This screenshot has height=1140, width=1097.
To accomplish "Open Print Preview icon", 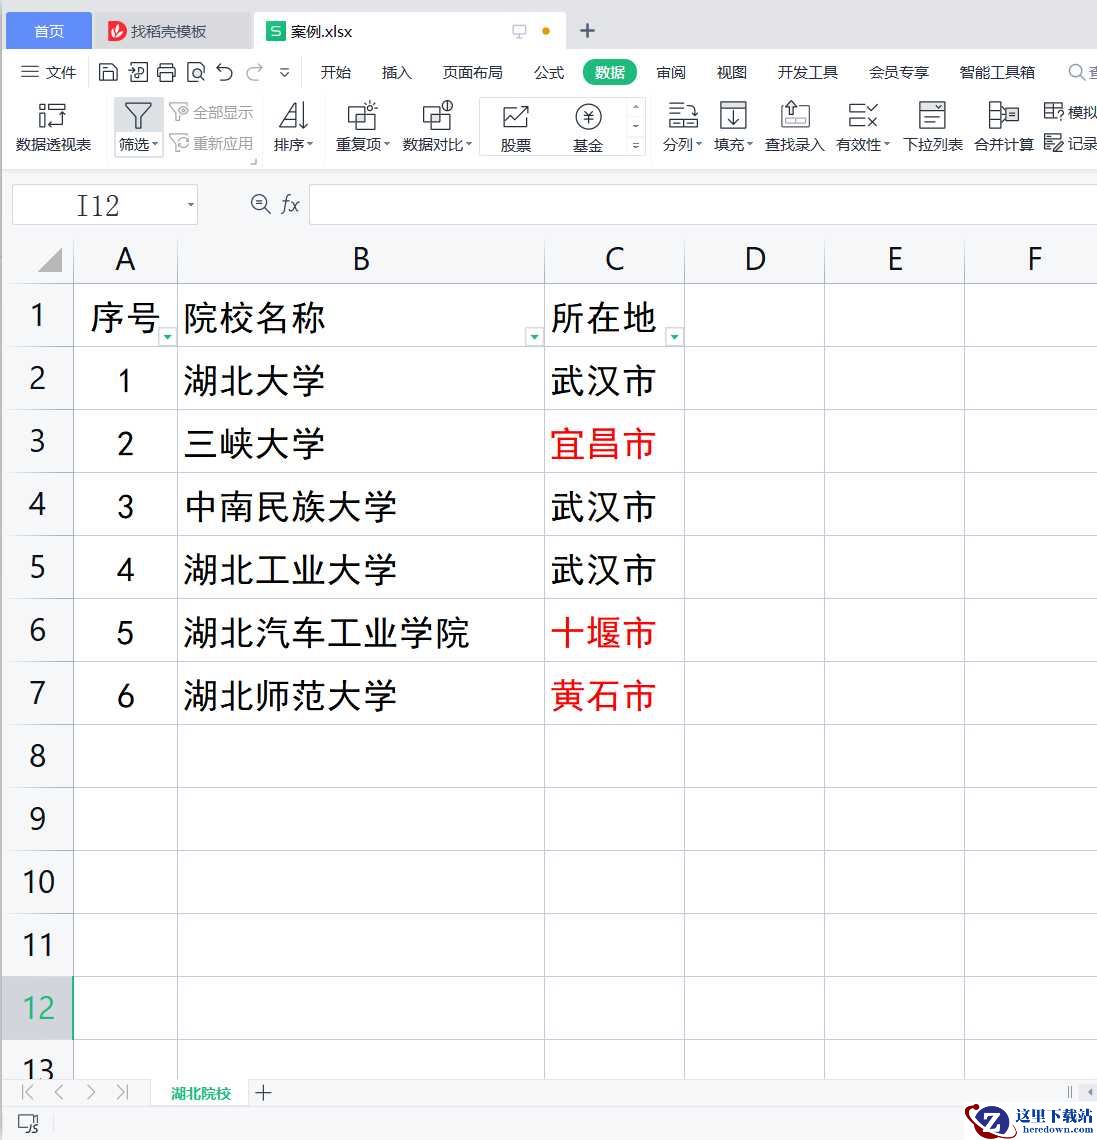I will 196,72.
